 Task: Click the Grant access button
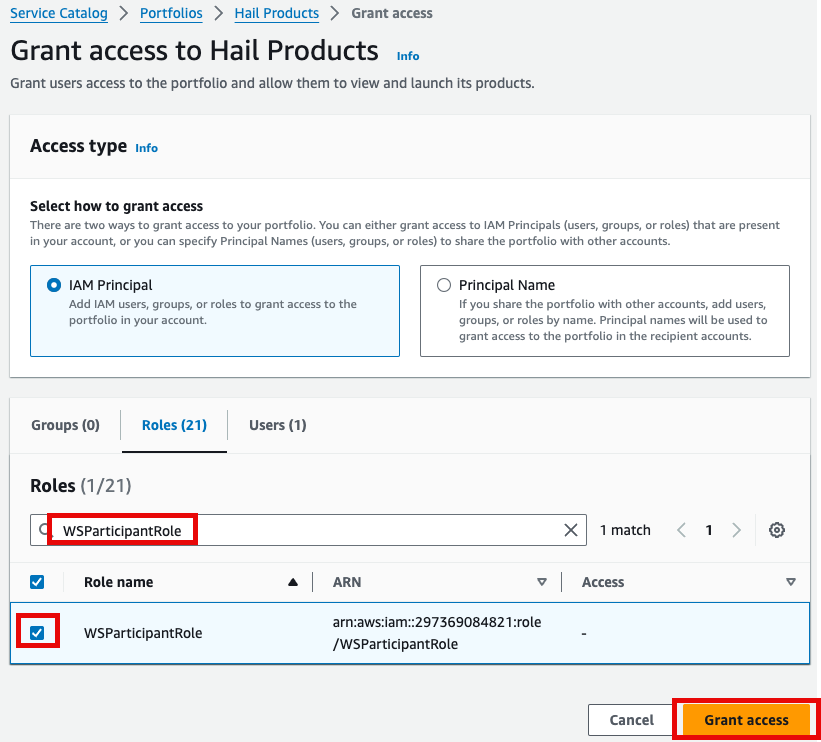pos(746,720)
